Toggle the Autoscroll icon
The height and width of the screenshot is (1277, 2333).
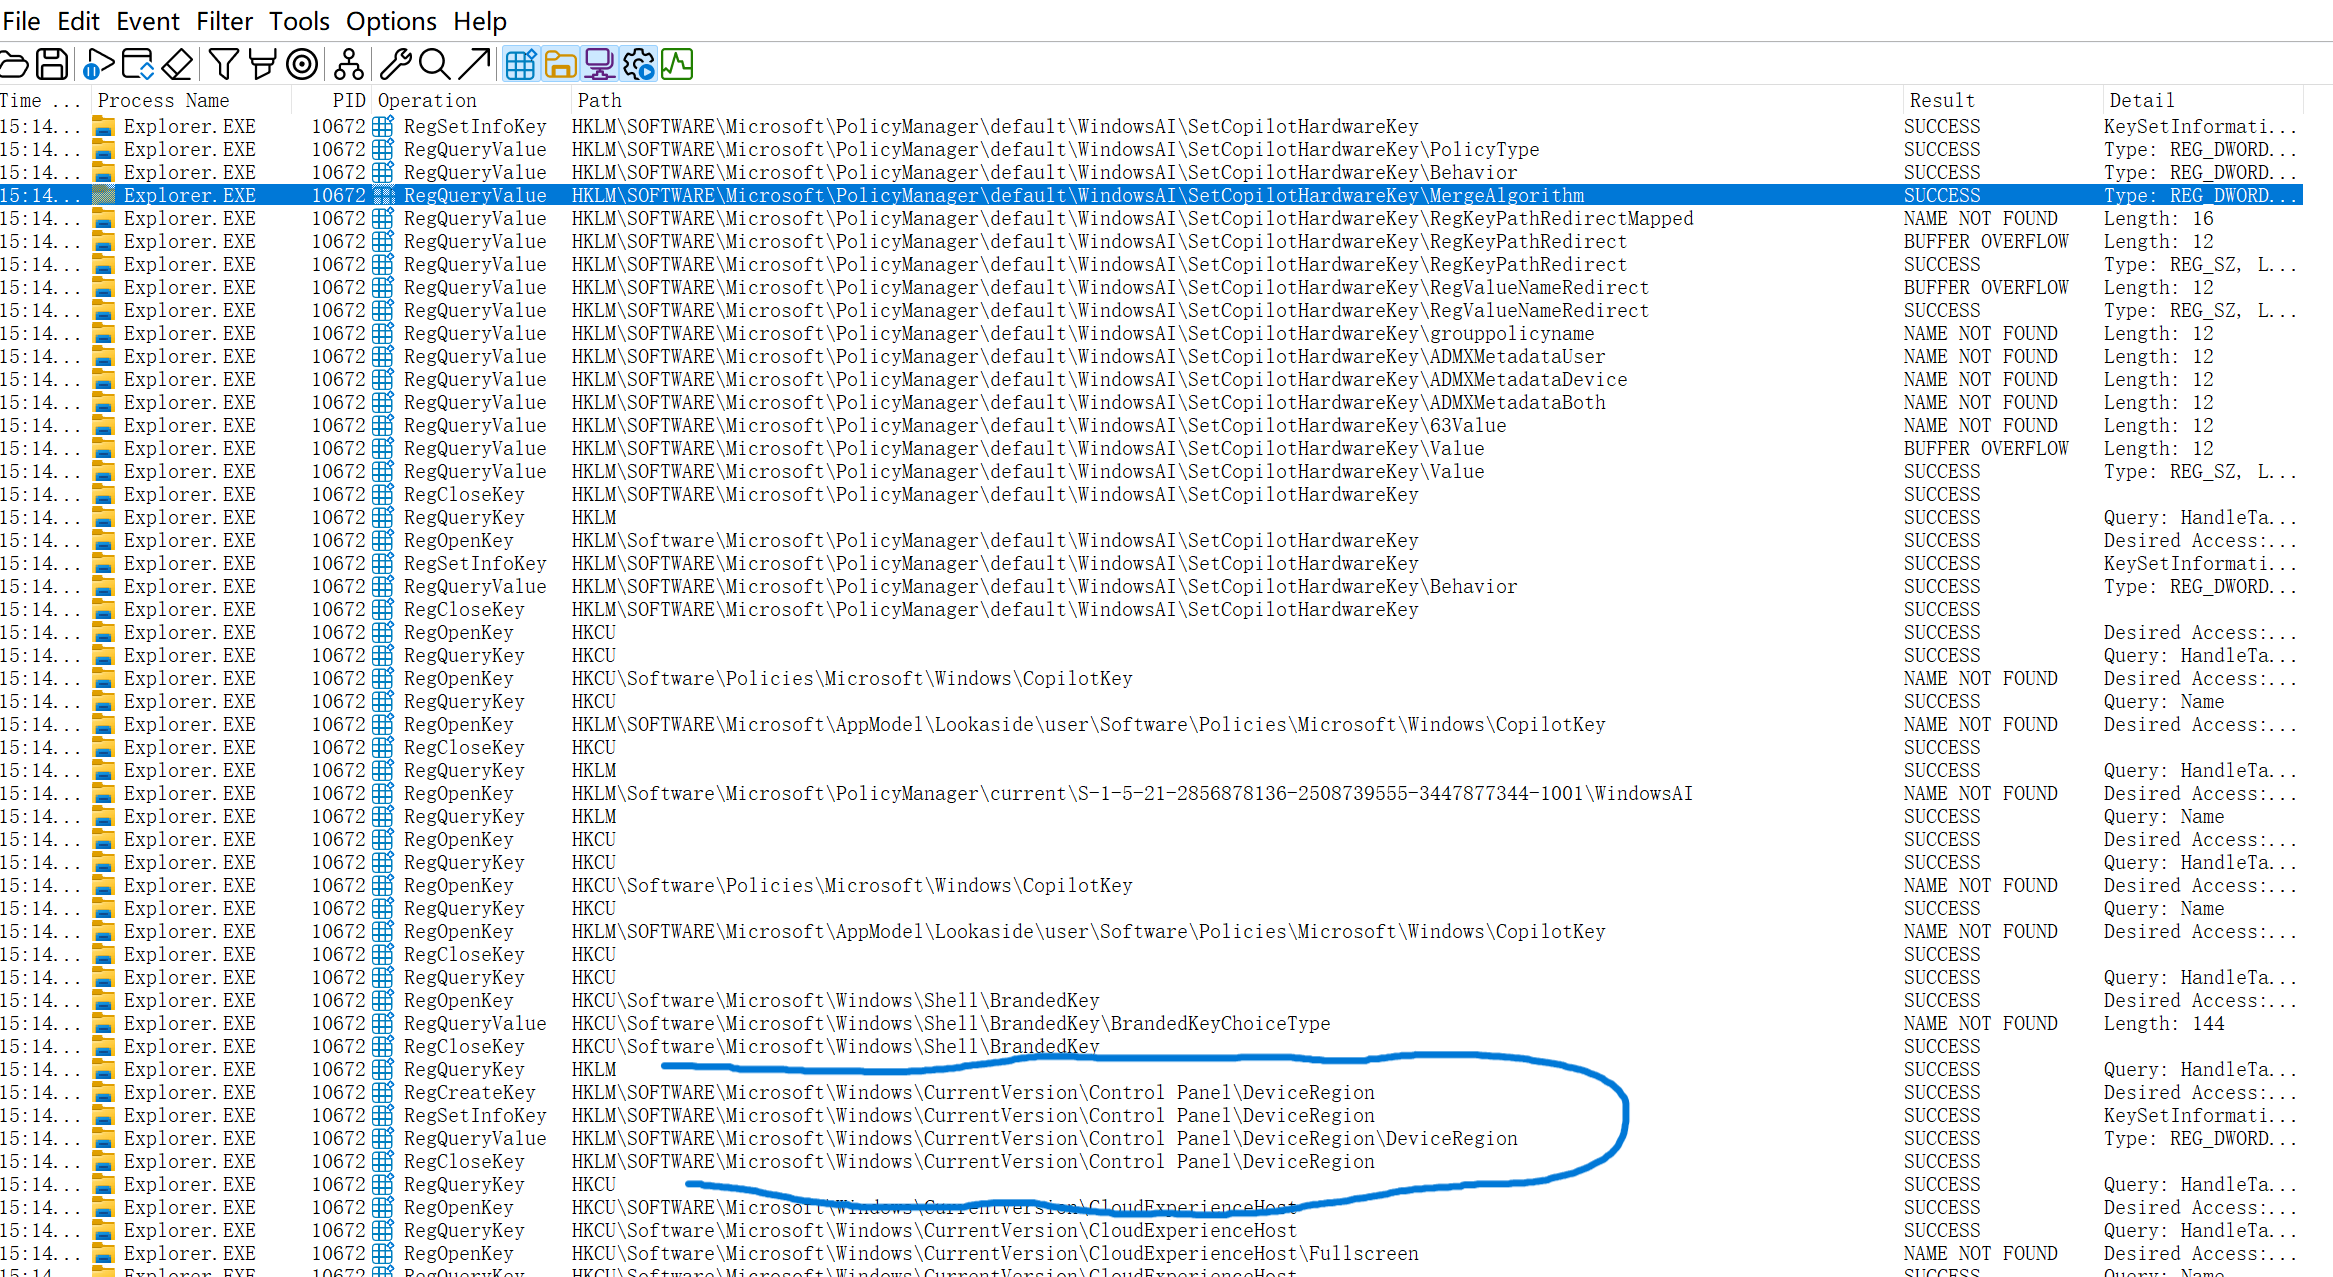(138, 65)
